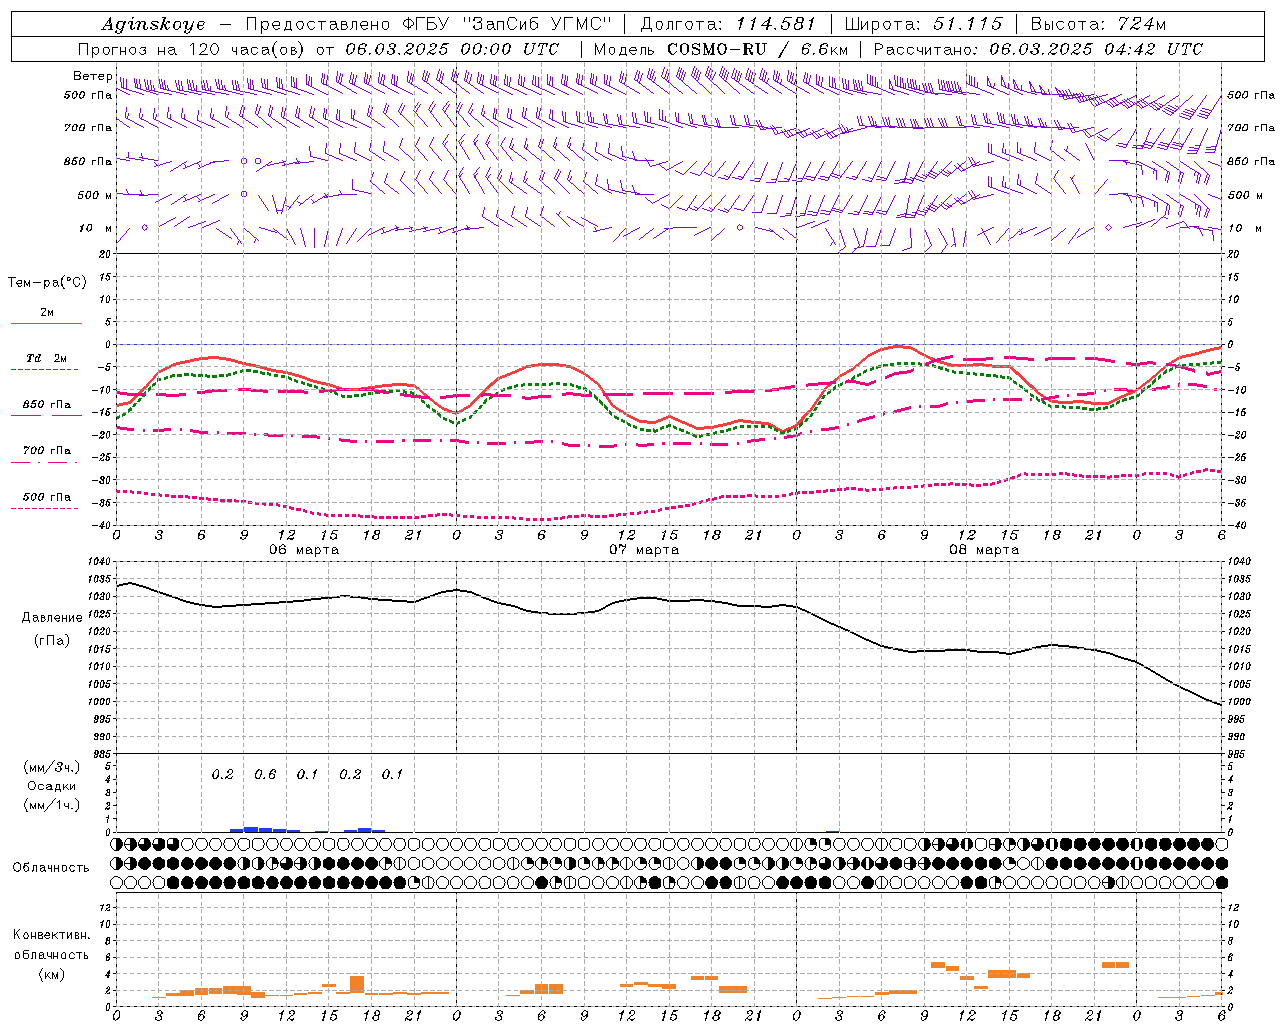This screenshot has width=1280, height=1024.
Task: Click the 'Осадки' precipitation label
Action: (x=52, y=786)
